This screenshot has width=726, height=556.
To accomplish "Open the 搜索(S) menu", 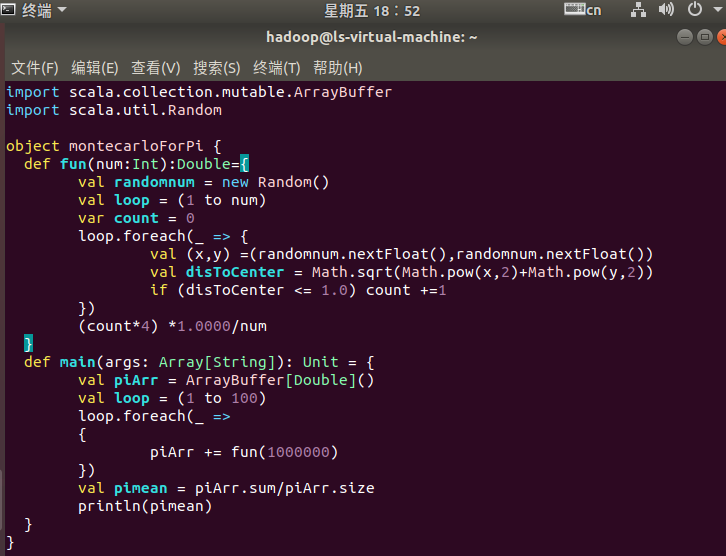I will [217, 68].
